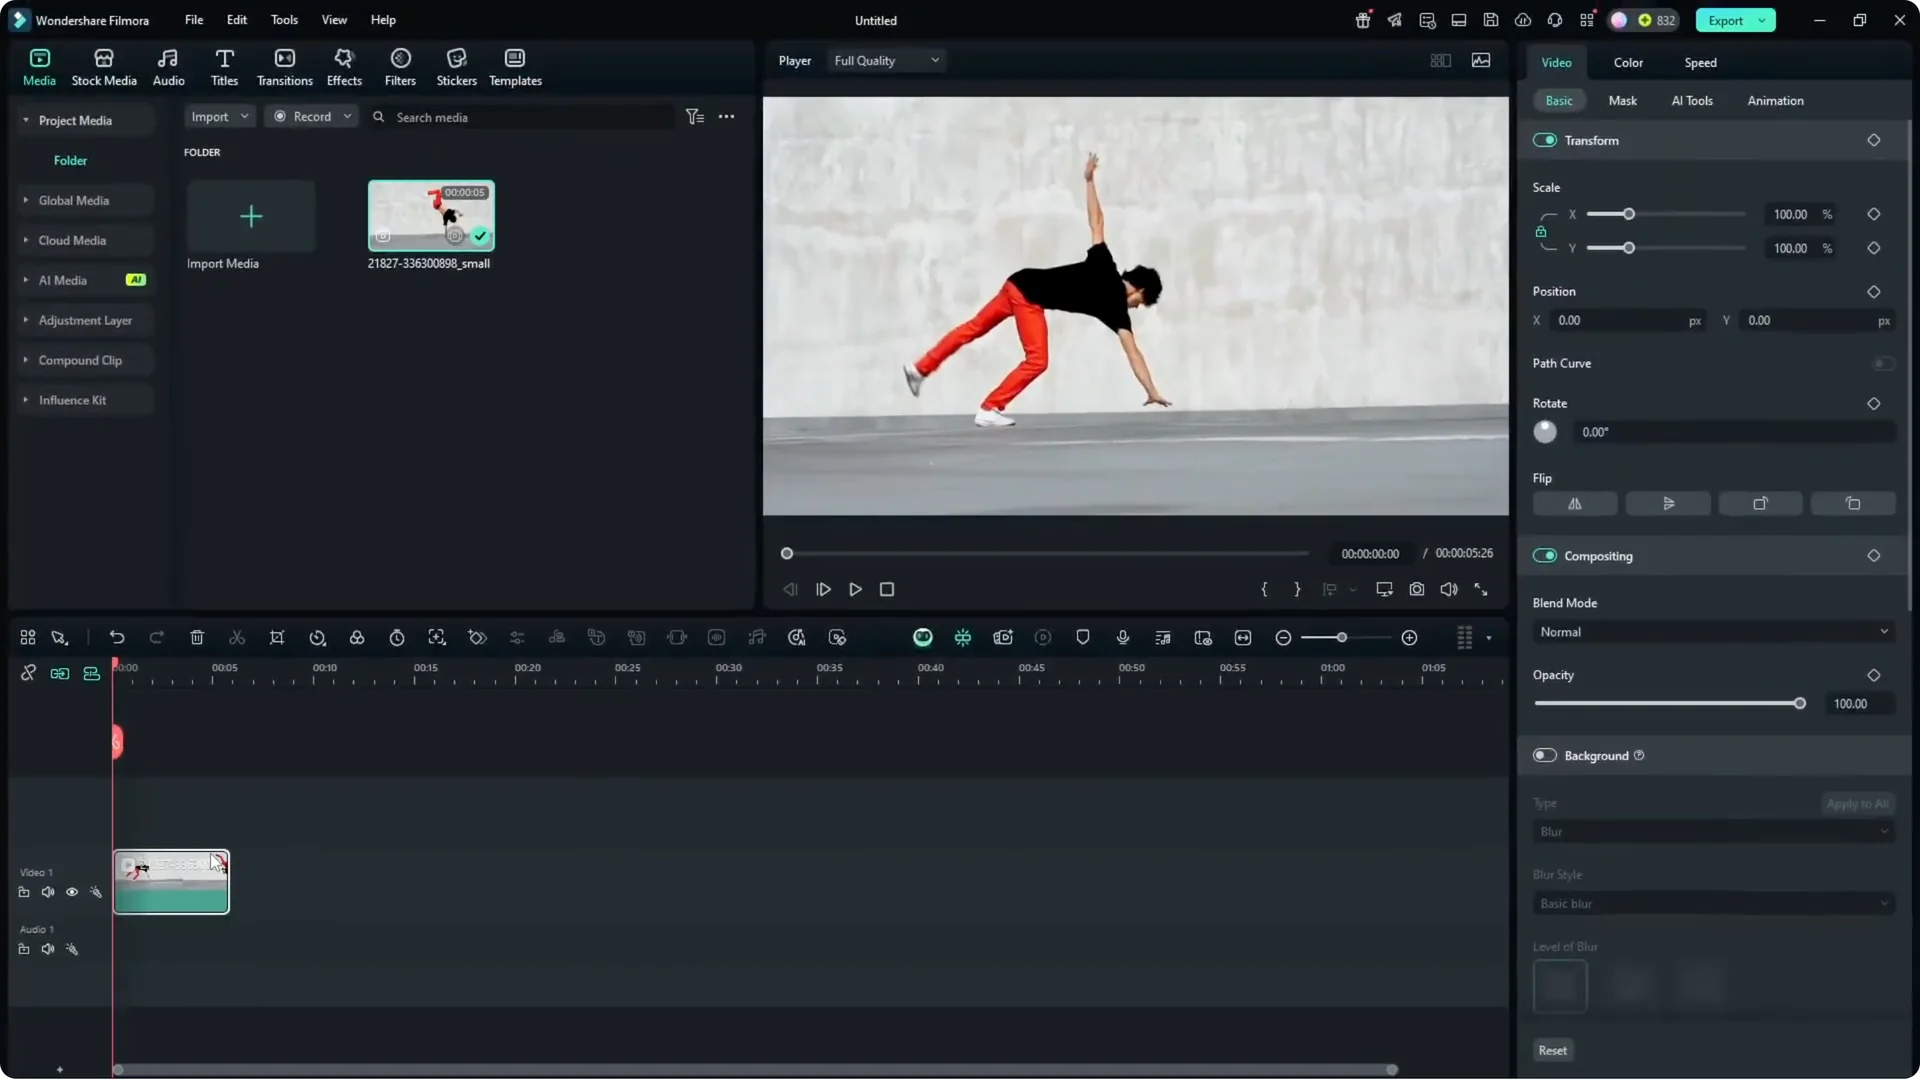Take a snapshot of the preview frame

[x=1417, y=589]
